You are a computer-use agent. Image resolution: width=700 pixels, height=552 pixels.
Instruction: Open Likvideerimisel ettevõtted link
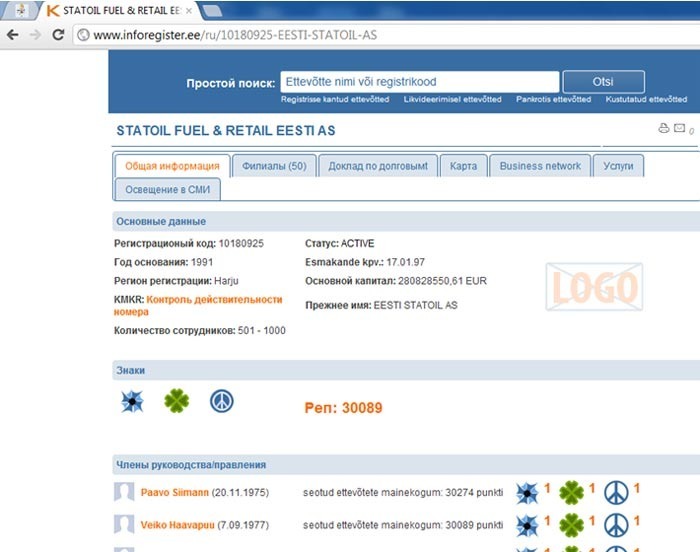(453, 99)
